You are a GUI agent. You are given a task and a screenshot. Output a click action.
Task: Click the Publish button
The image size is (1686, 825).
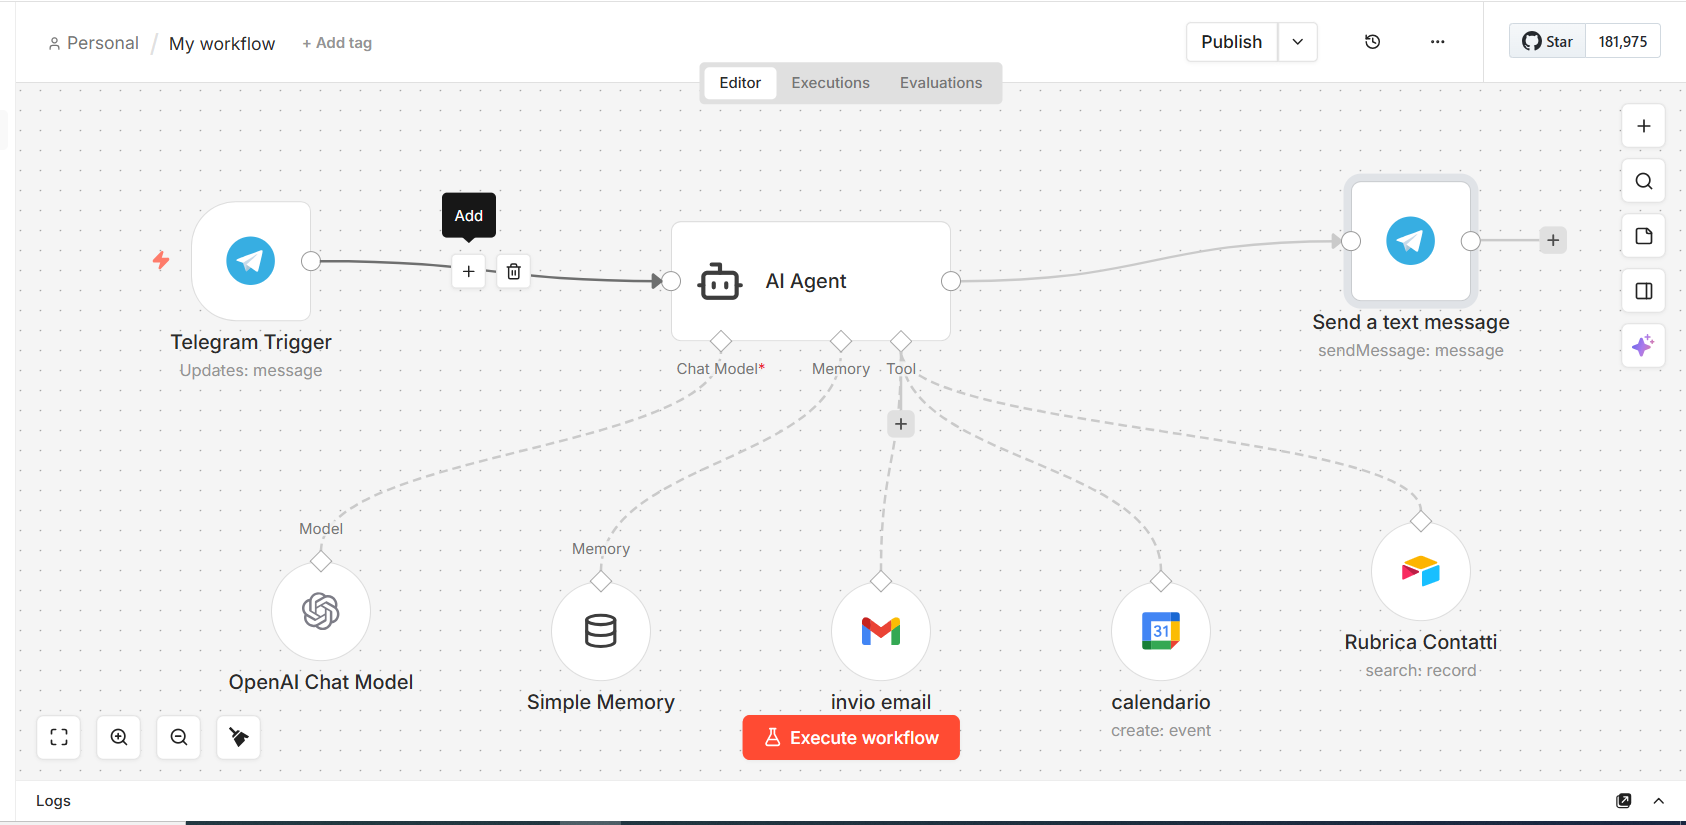coord(1232,42)
